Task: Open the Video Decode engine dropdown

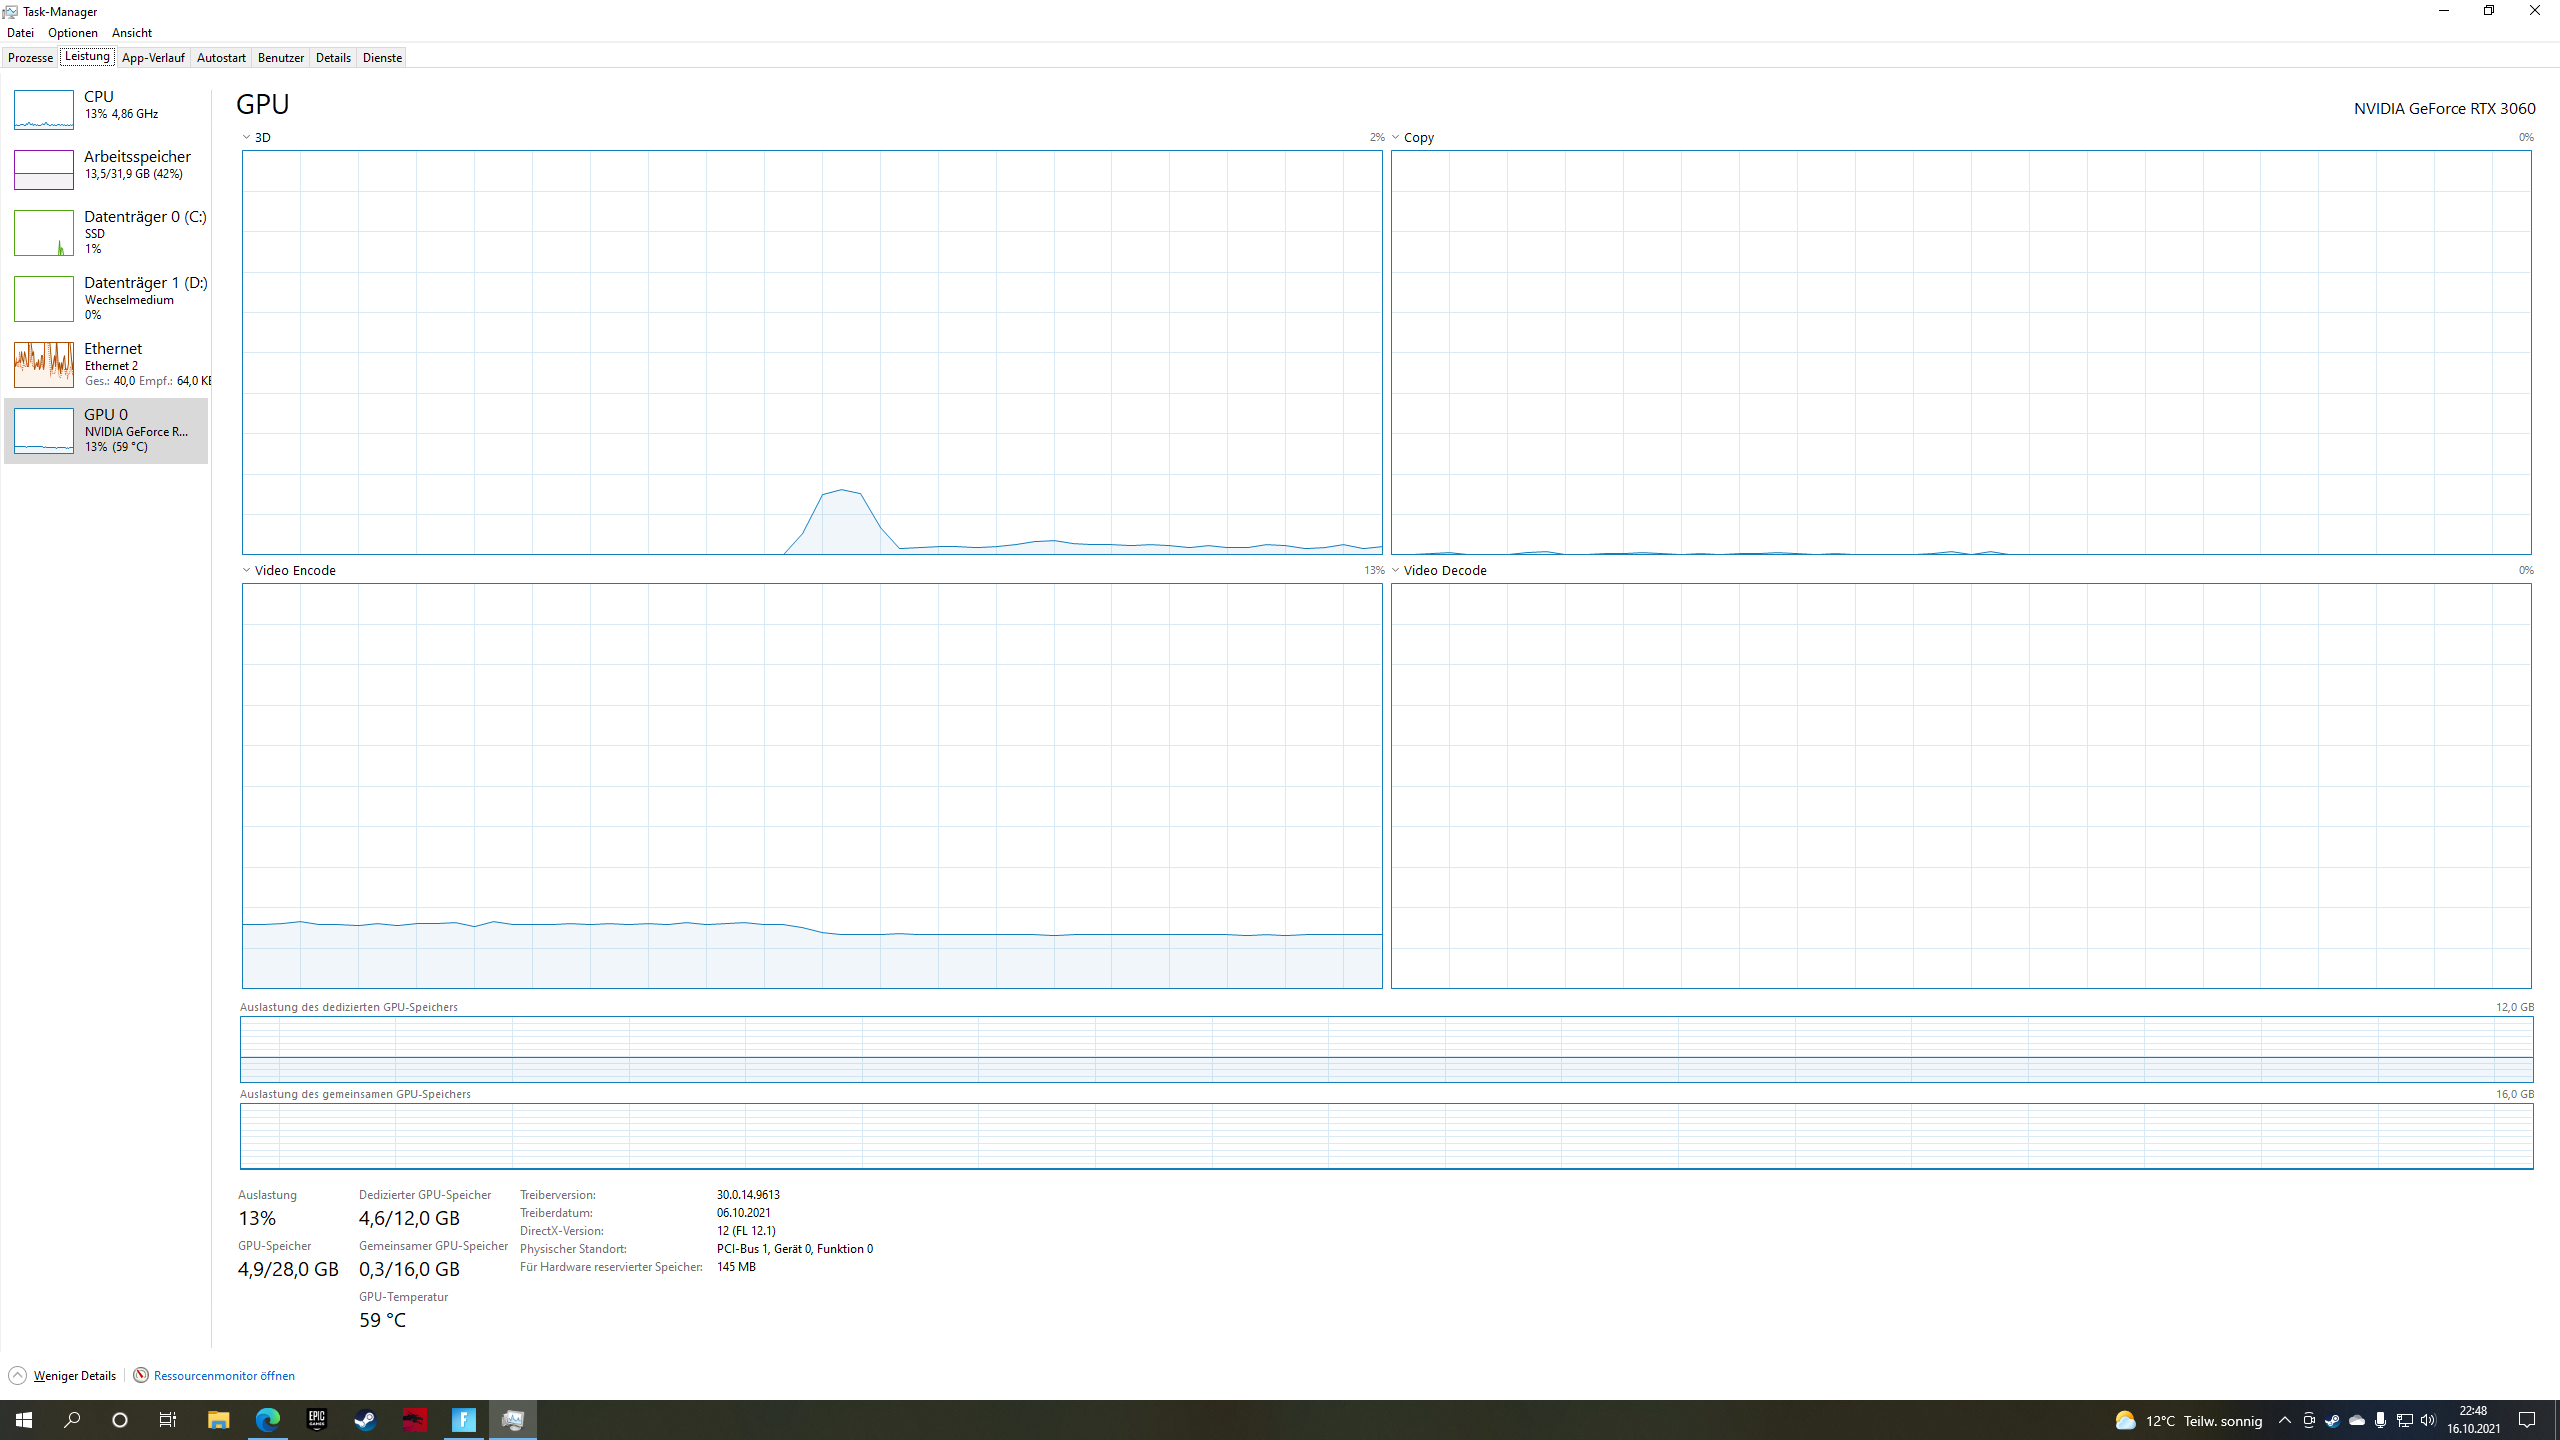Action: click(x=1396, y=570)
